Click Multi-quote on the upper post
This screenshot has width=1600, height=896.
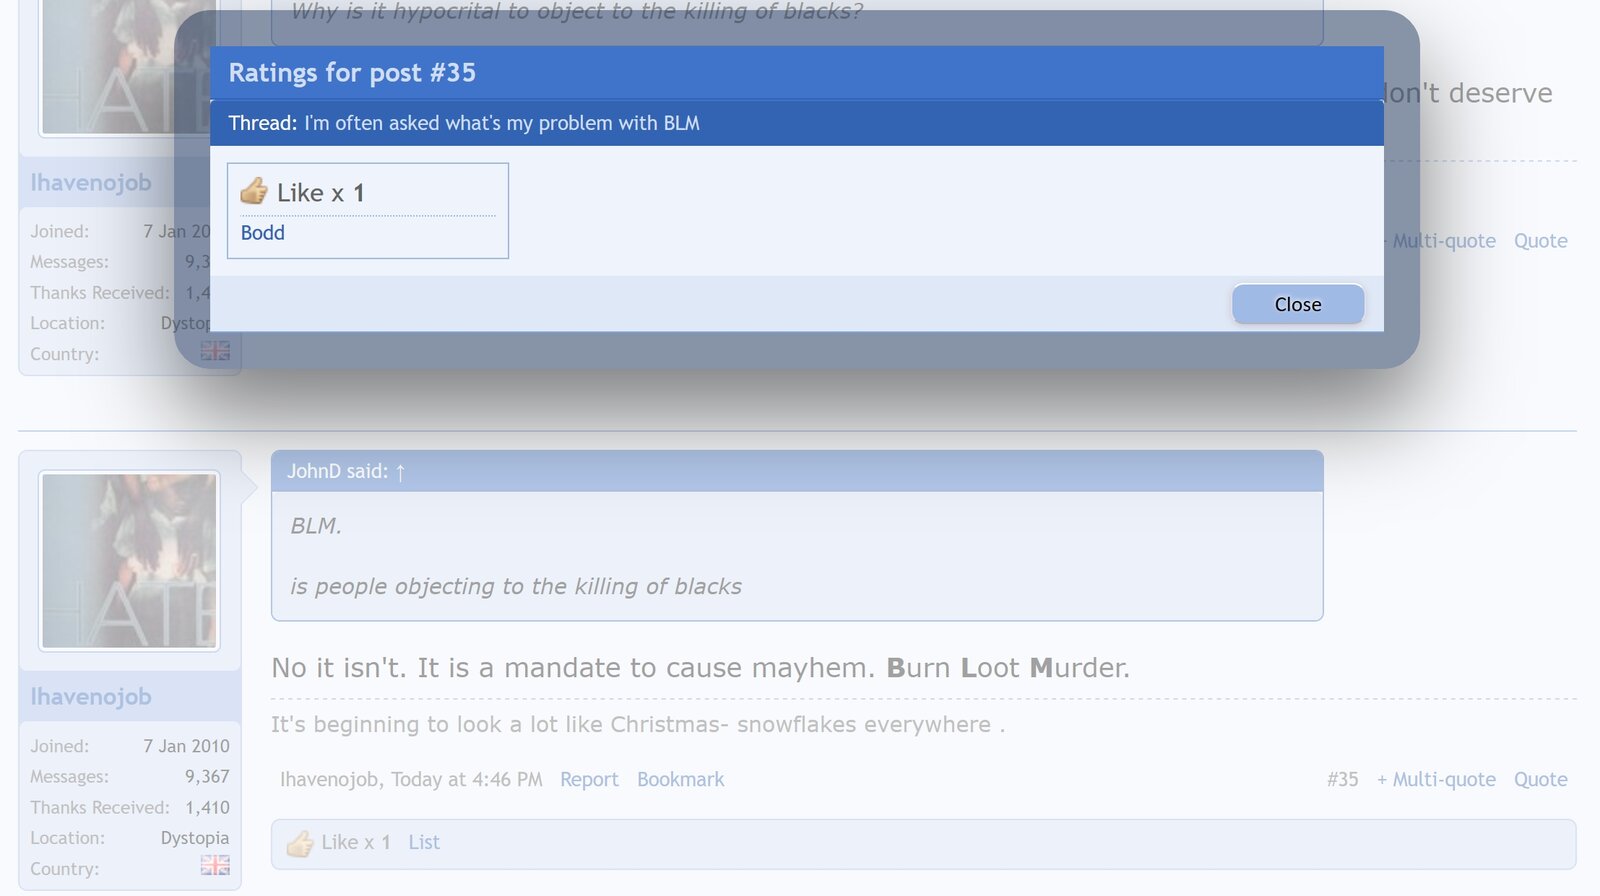[1444, 241]
